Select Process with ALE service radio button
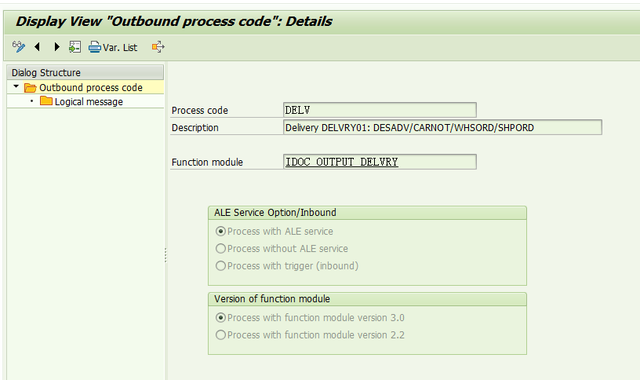The image size is (640, 380). (220, 231)
